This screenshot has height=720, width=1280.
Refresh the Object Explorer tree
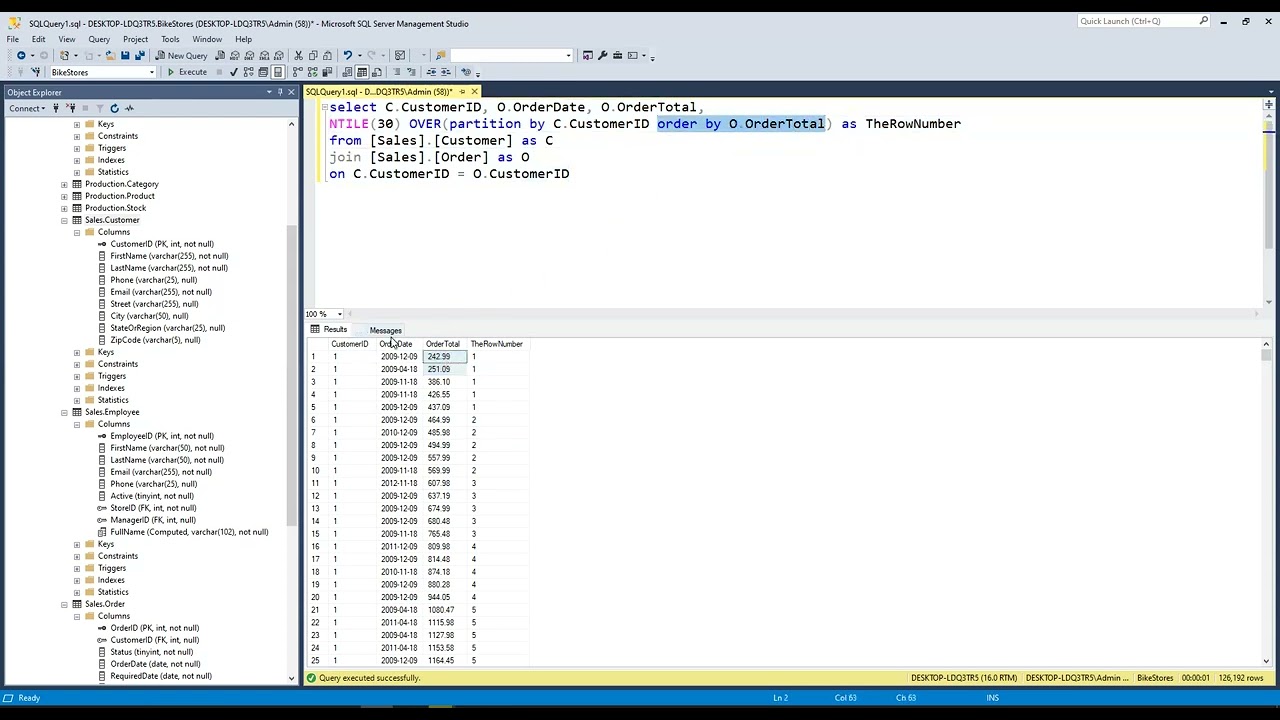point(114,108)
